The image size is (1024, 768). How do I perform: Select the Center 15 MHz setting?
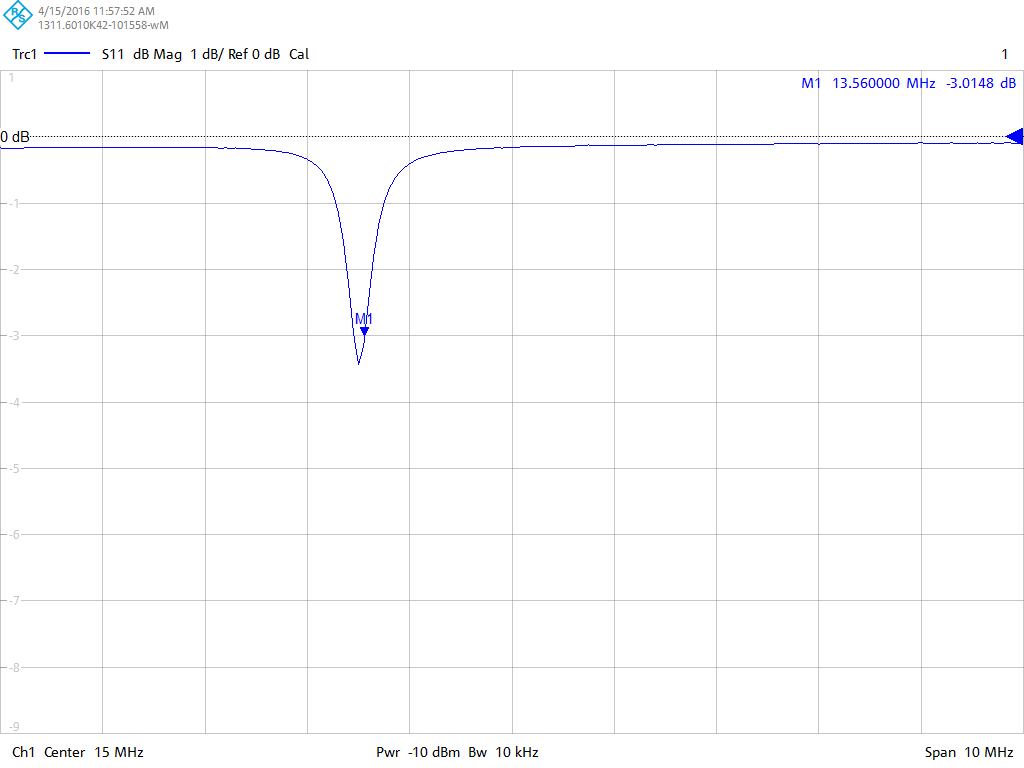click(x=94, y=752)
